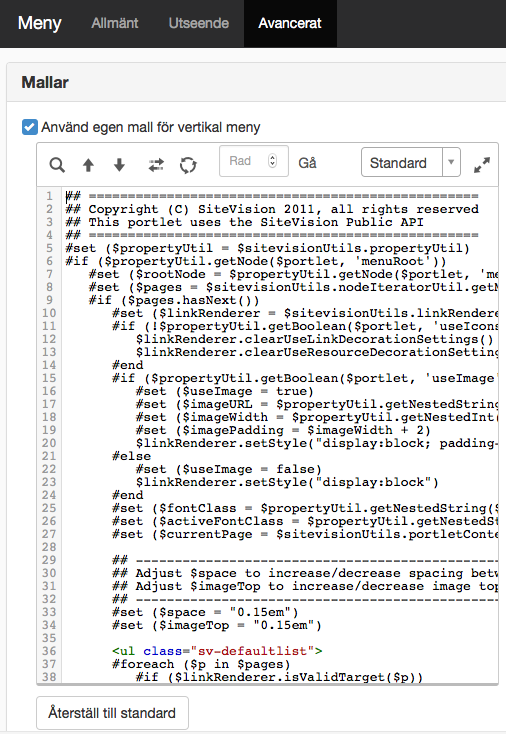Viewport: 506px width, 734px height.
Task: Click the up arrow toolbar icon
Action: point(88,165)
